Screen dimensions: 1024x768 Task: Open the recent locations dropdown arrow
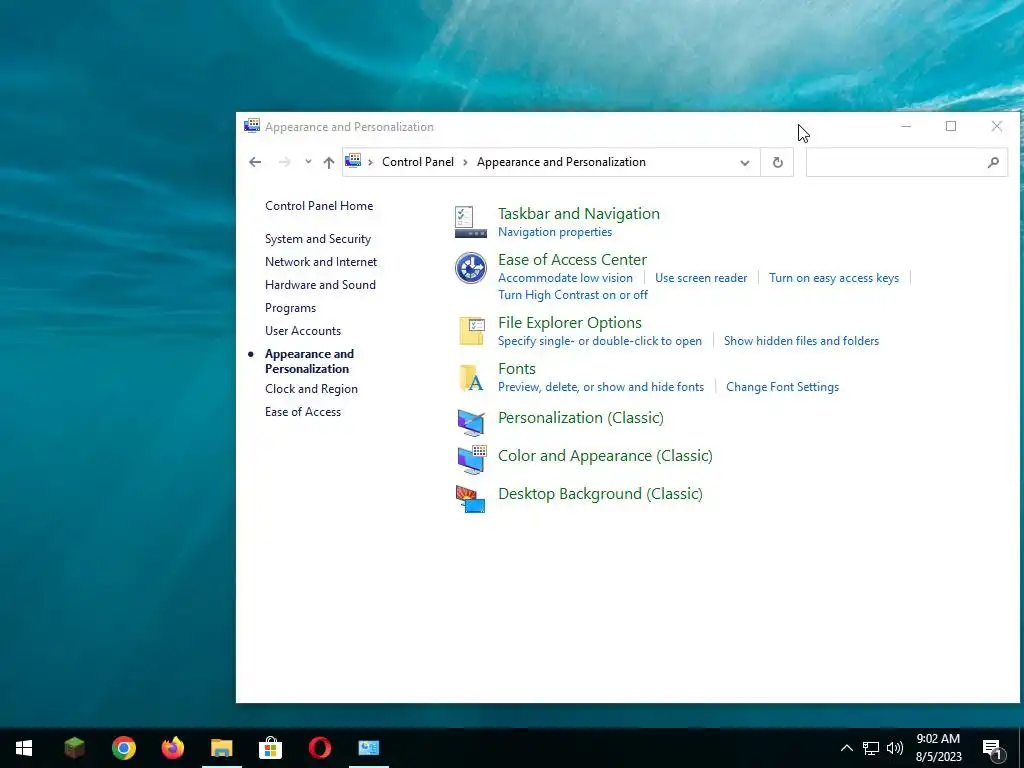(x=308, y=162)
